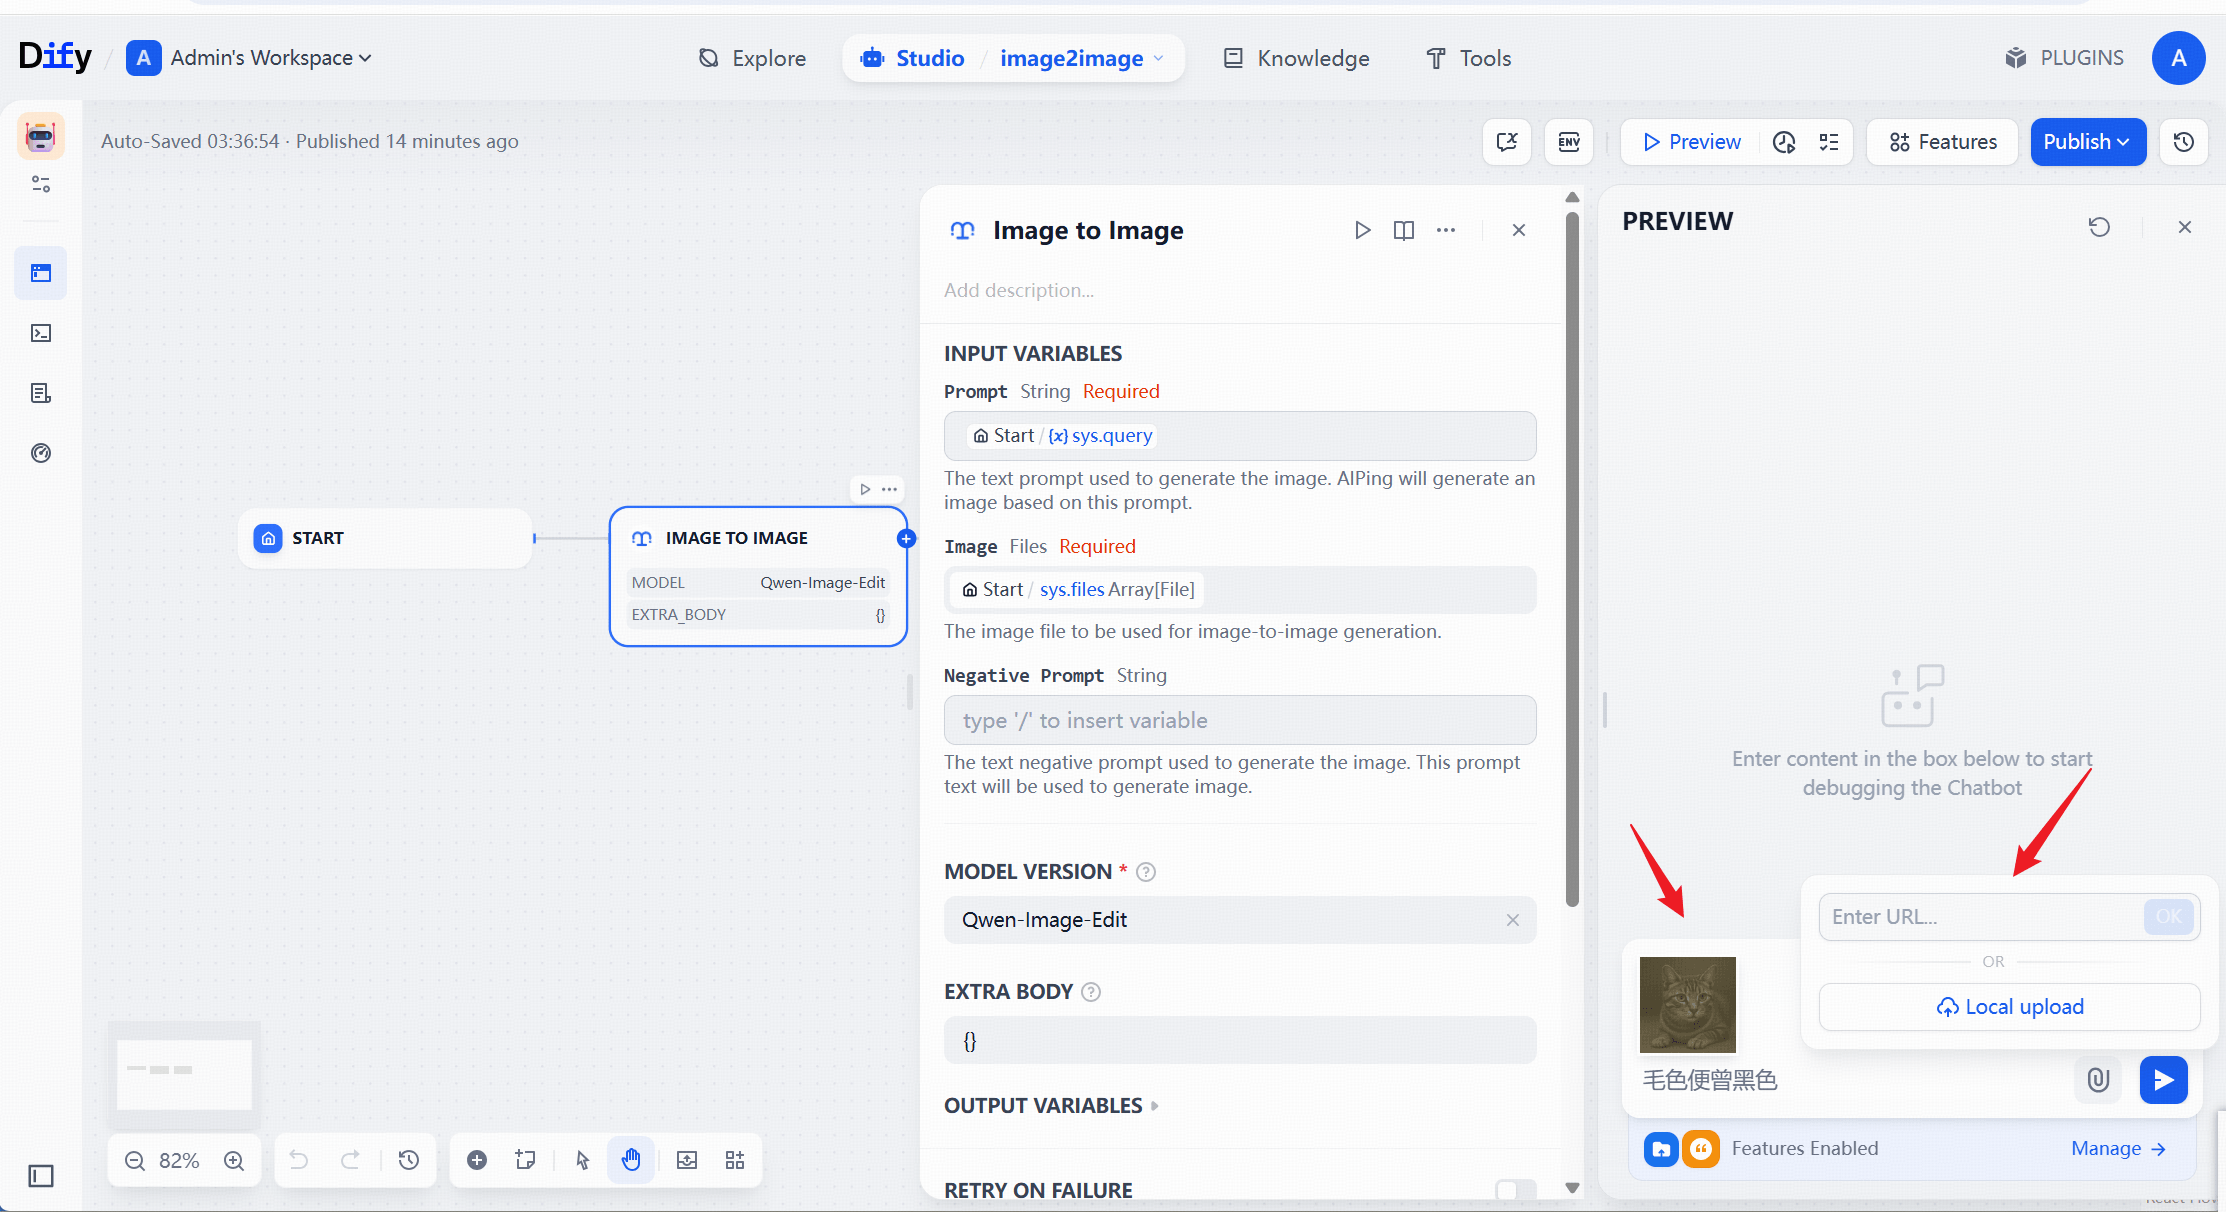Open the Publish dropdown

[x=2087, y=142]
